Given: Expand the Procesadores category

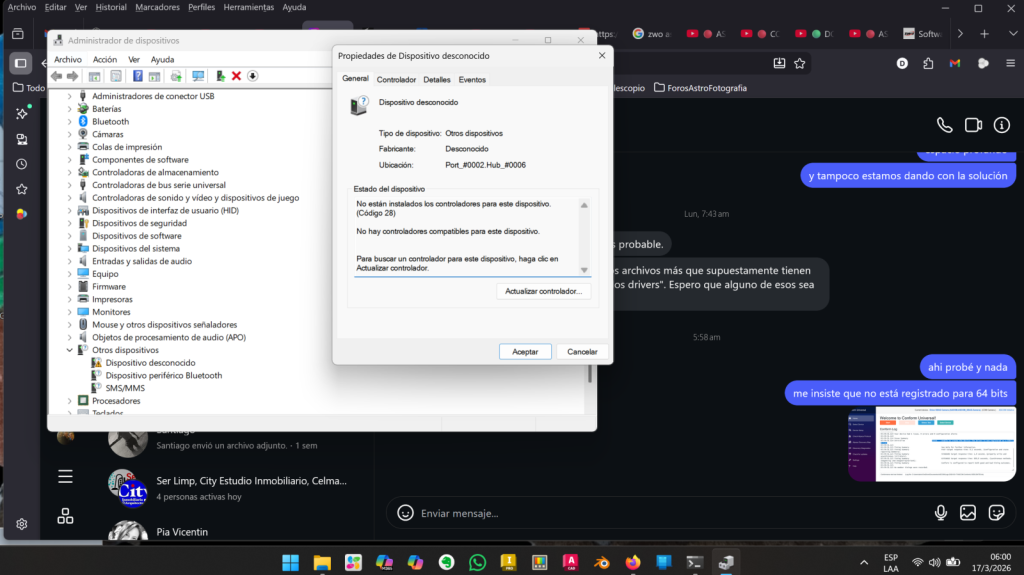Looking at the screenshot, I should [69, 401].
